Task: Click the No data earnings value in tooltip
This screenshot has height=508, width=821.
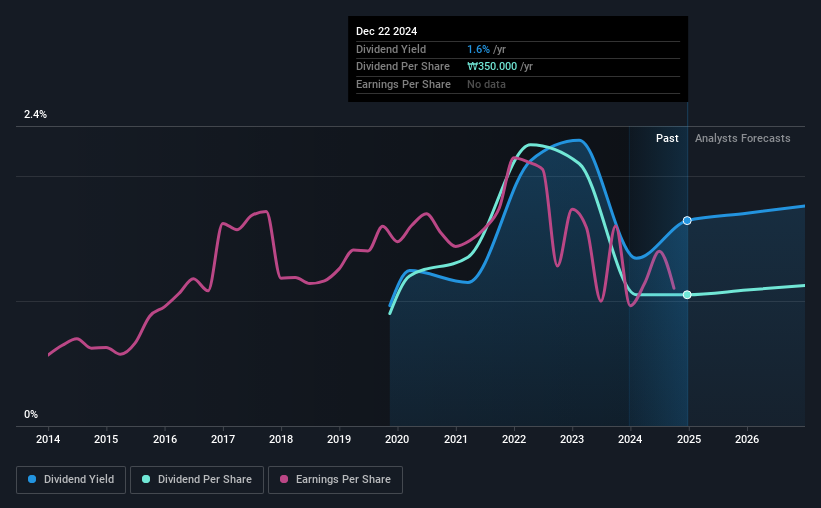Action: (x=486, y=84)
